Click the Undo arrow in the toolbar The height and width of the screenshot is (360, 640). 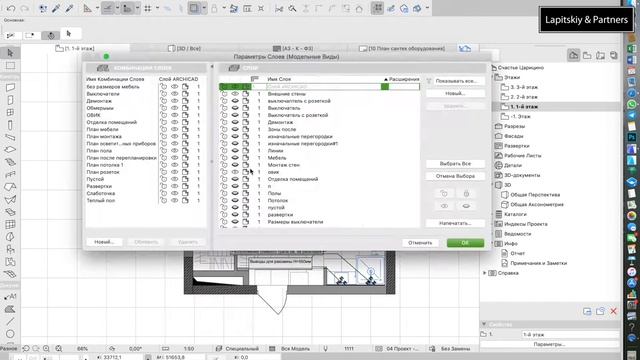pyautogui.click(x=11, y=8)
